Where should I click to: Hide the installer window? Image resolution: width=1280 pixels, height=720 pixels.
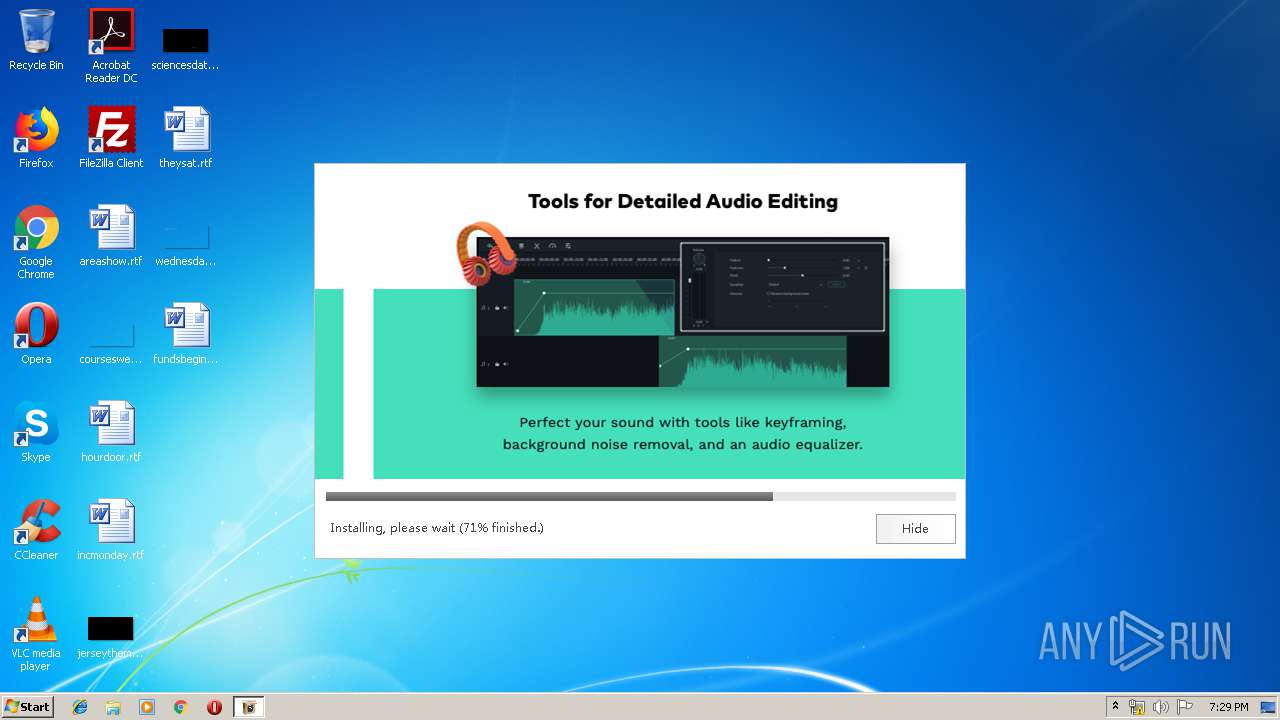pyautogui.click(x=915, y=528)
